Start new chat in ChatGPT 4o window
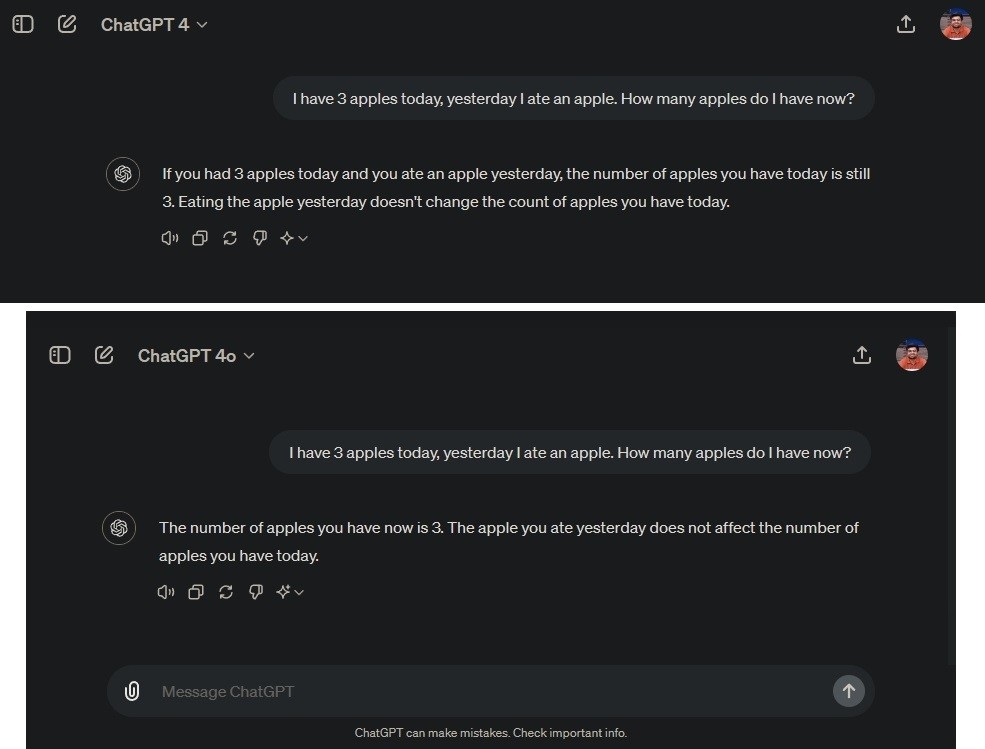The height and width of the screenshot is (749, 985). coord(104,355)
